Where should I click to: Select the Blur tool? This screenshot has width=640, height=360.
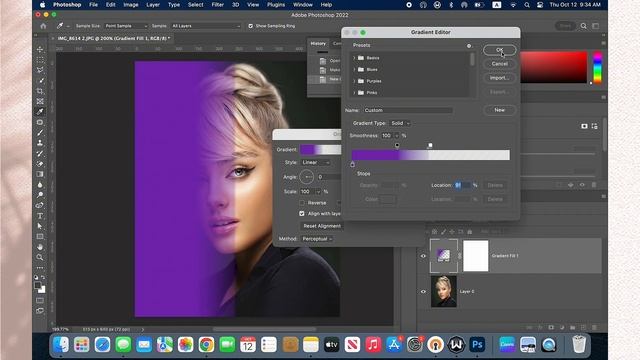[x=40, y=184]
